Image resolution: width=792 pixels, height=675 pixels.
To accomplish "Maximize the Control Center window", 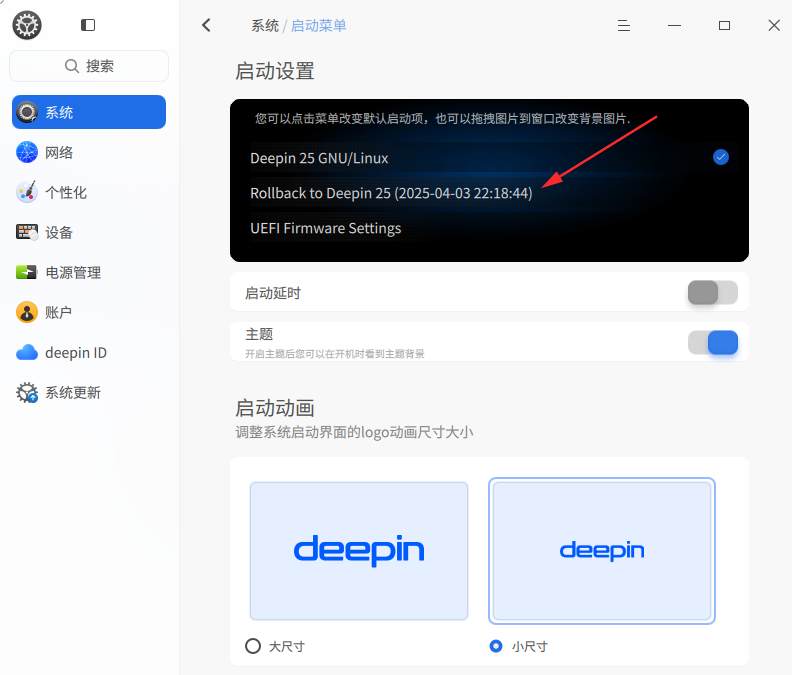I will (724, 25).
